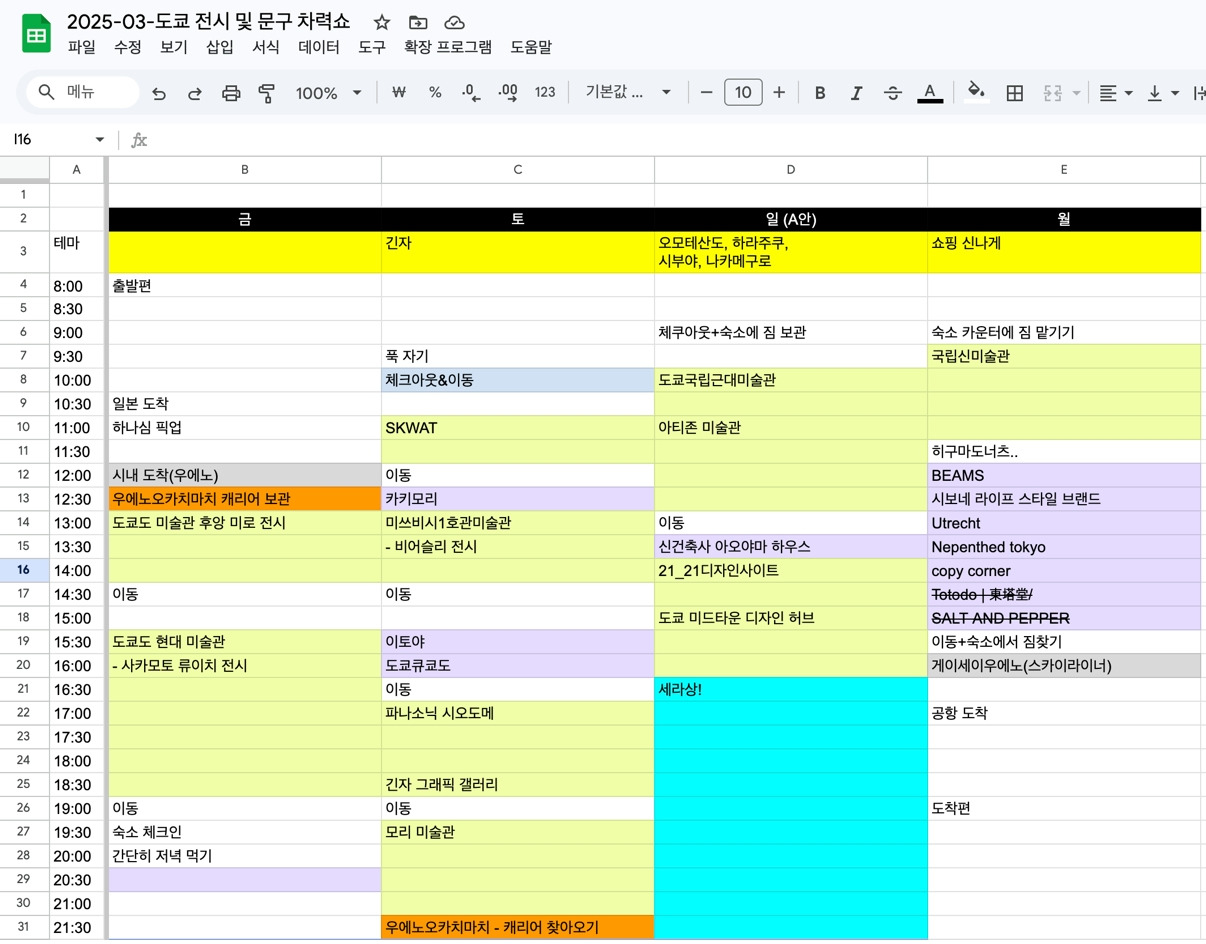1206x944 pixels.
Task: Click the fx formula bar icon
Action: tap(139, 140)
